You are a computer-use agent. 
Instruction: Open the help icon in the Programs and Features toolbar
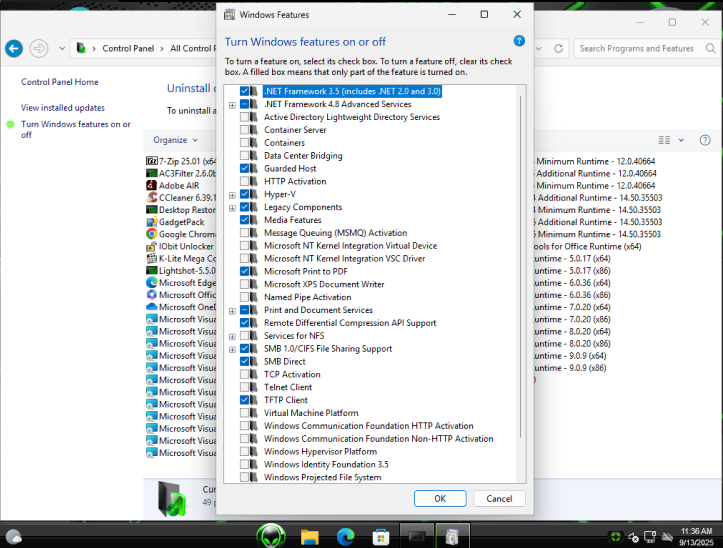click(x=705, y=140)
